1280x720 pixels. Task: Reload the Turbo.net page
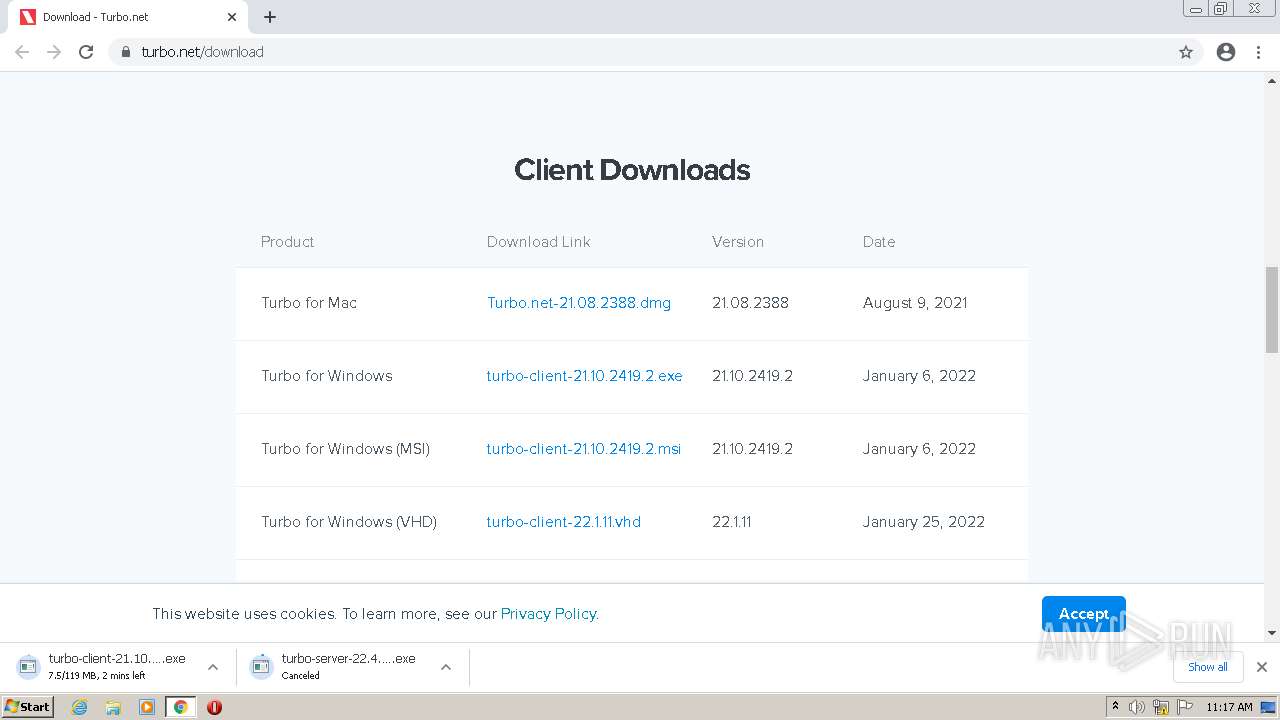[x=86, y=52]
